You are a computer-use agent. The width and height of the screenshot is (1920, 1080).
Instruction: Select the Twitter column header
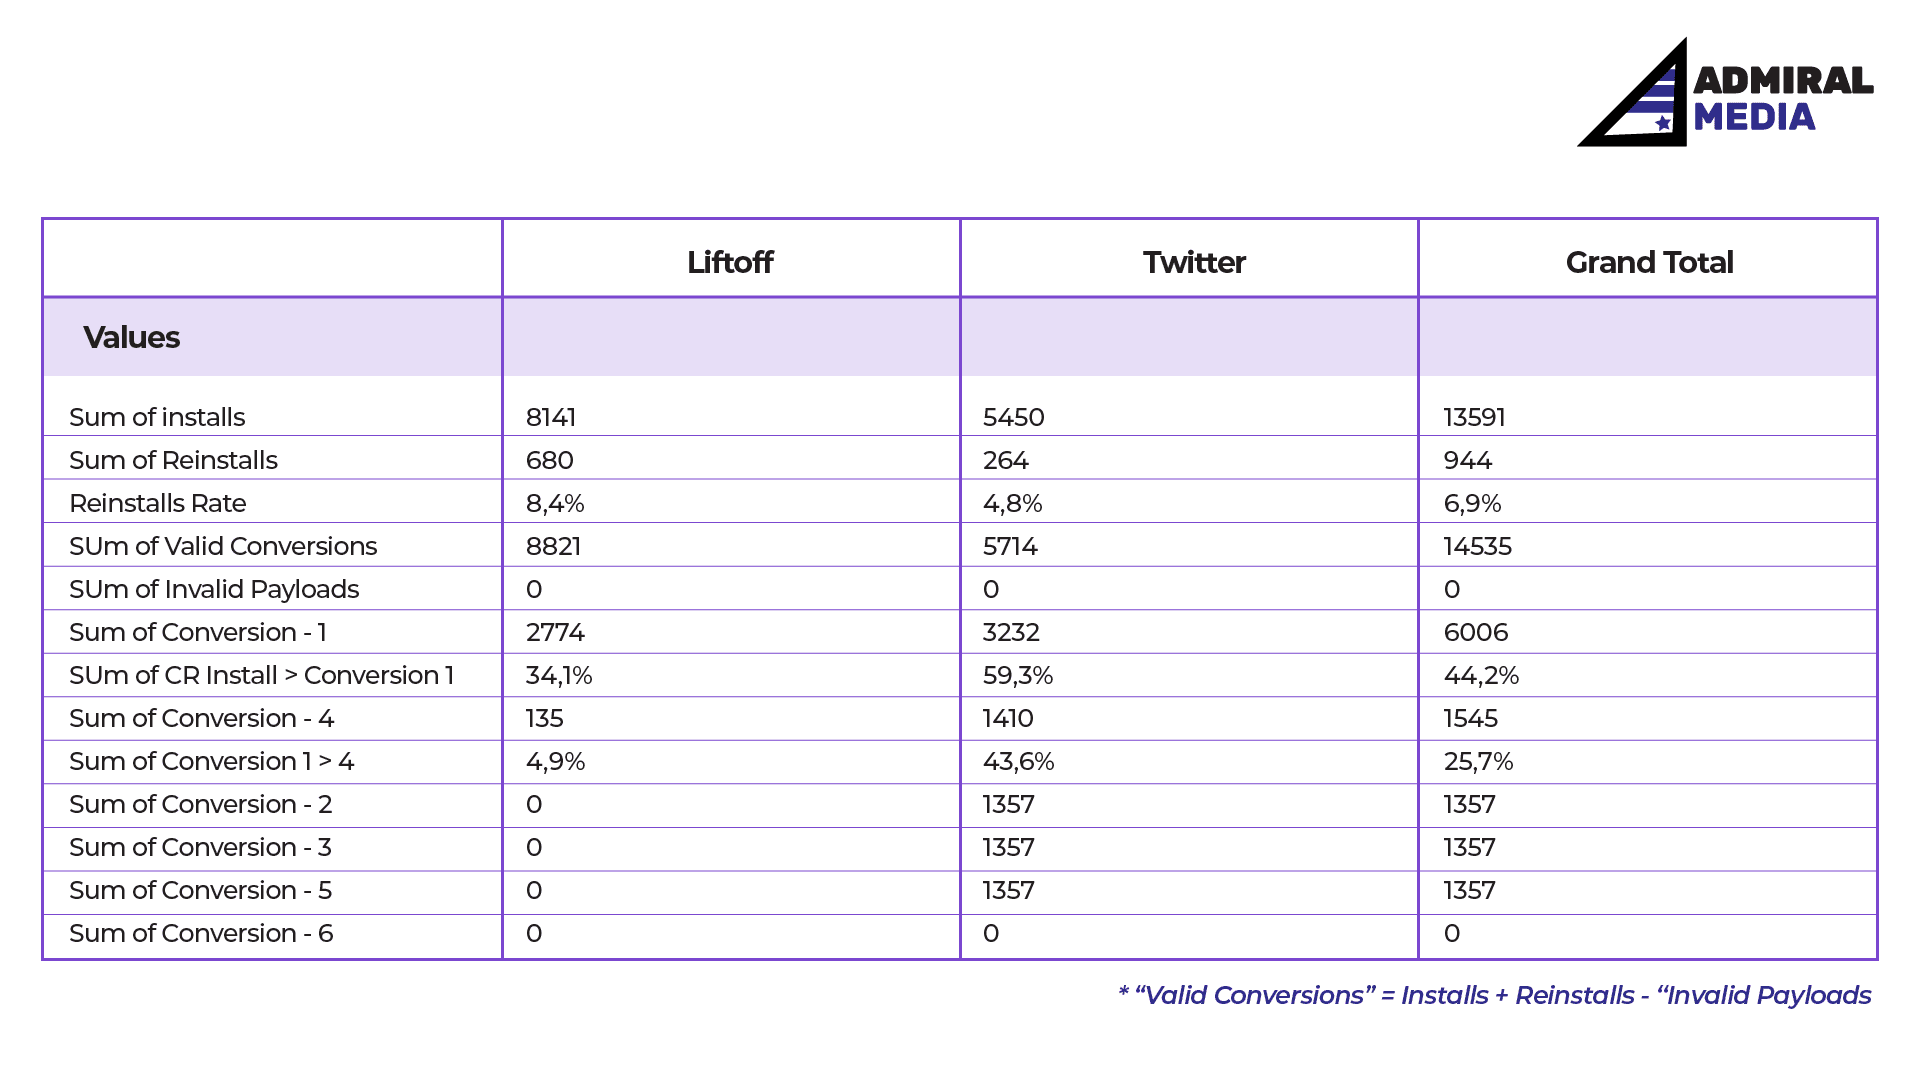[x=1194, y=262]
